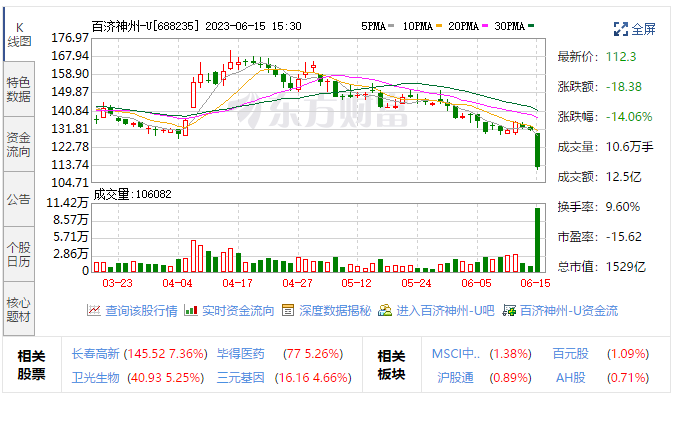Screen dimensions: 675x421
Task: Click the 04-17 date axis label
Action: (237, 283)
